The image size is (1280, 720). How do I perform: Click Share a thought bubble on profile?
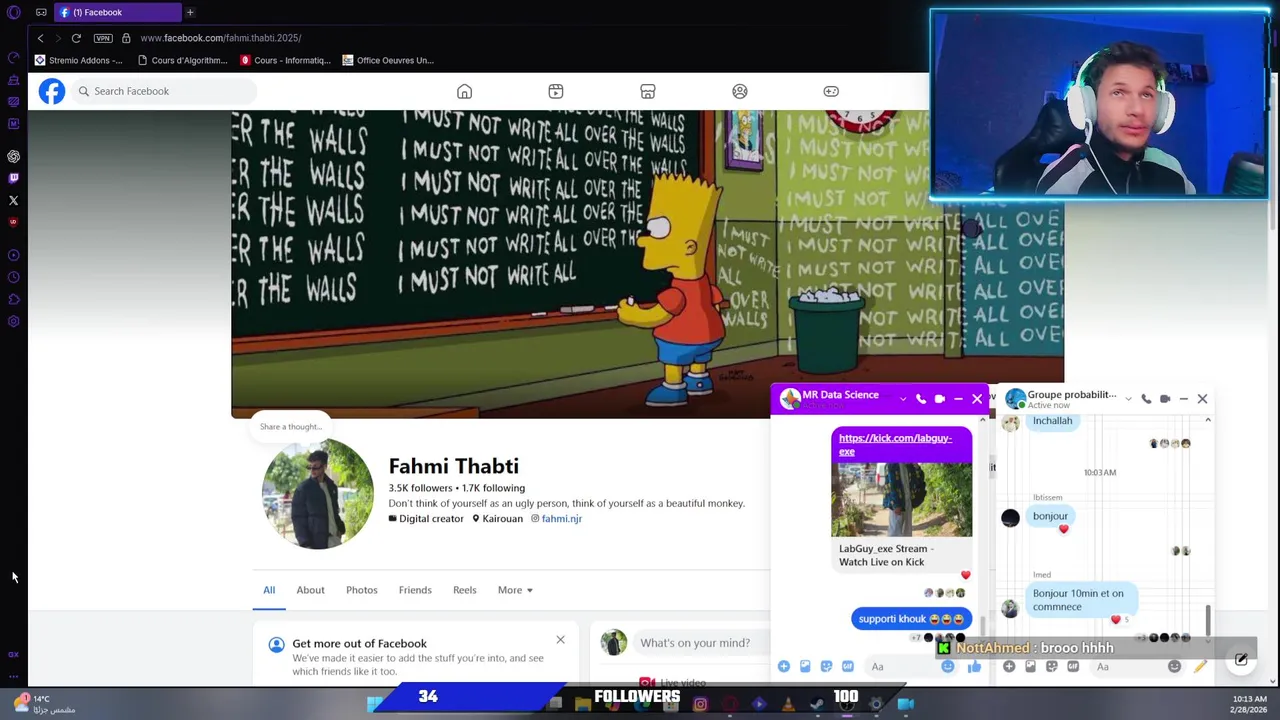tap(290, 426)
